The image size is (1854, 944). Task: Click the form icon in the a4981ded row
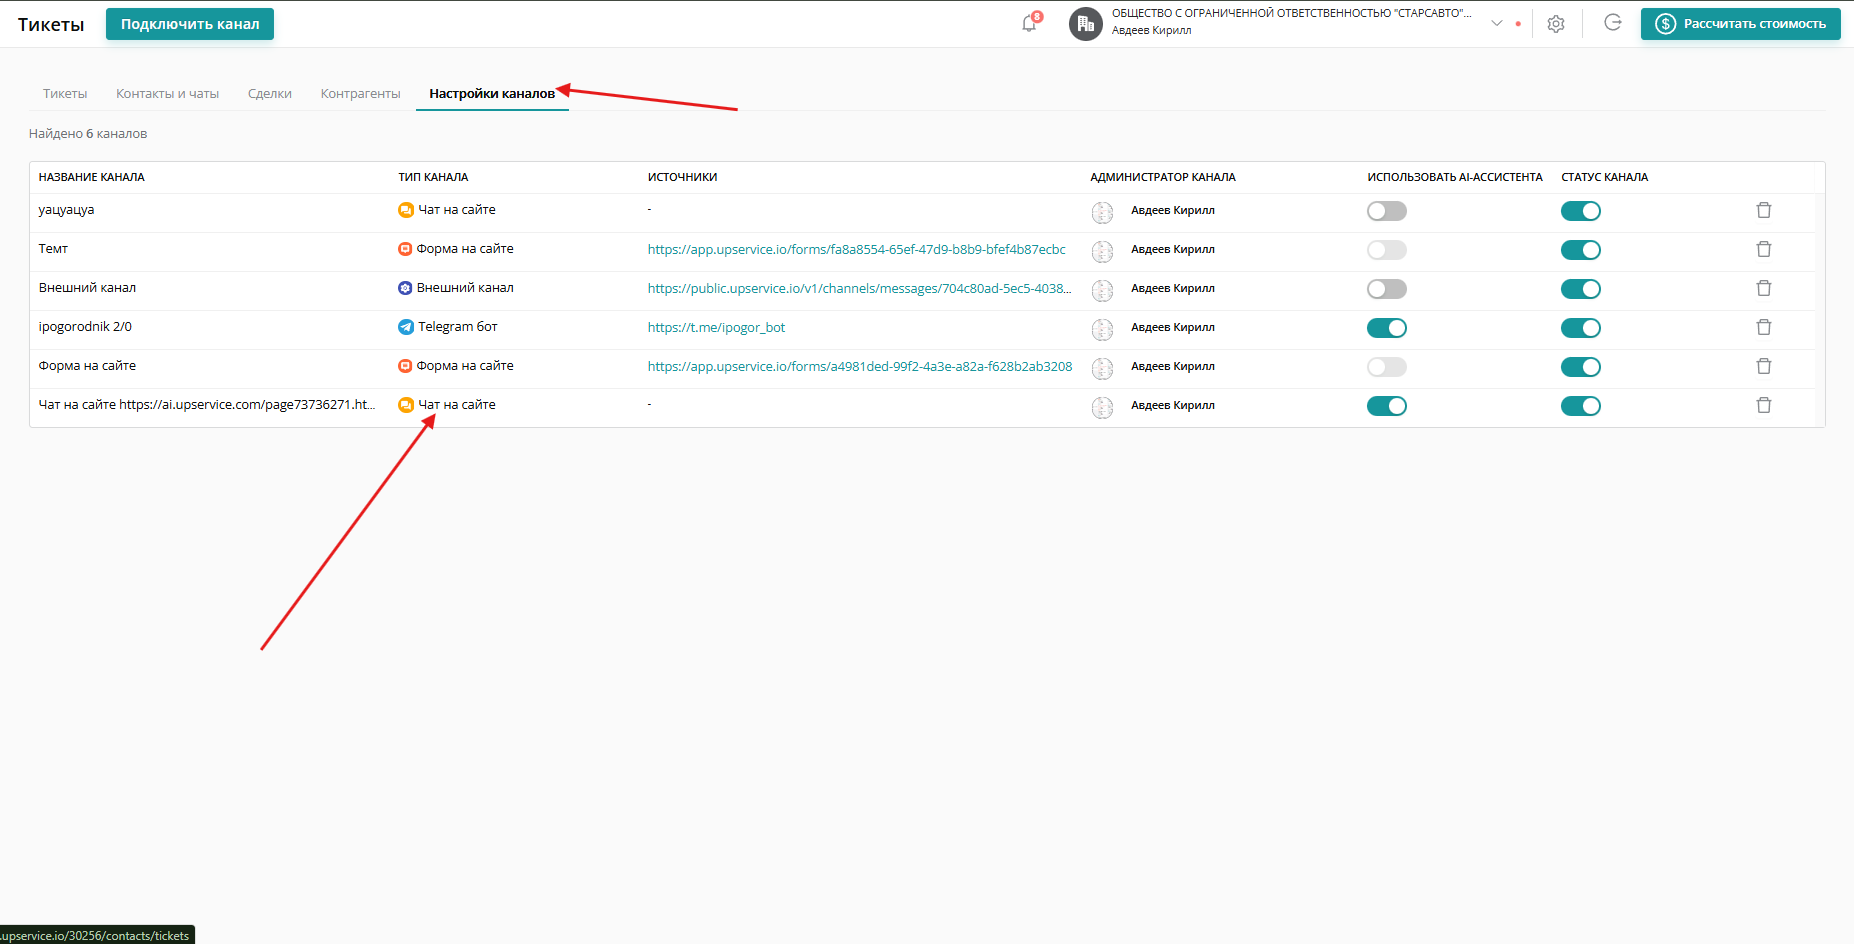405,366
